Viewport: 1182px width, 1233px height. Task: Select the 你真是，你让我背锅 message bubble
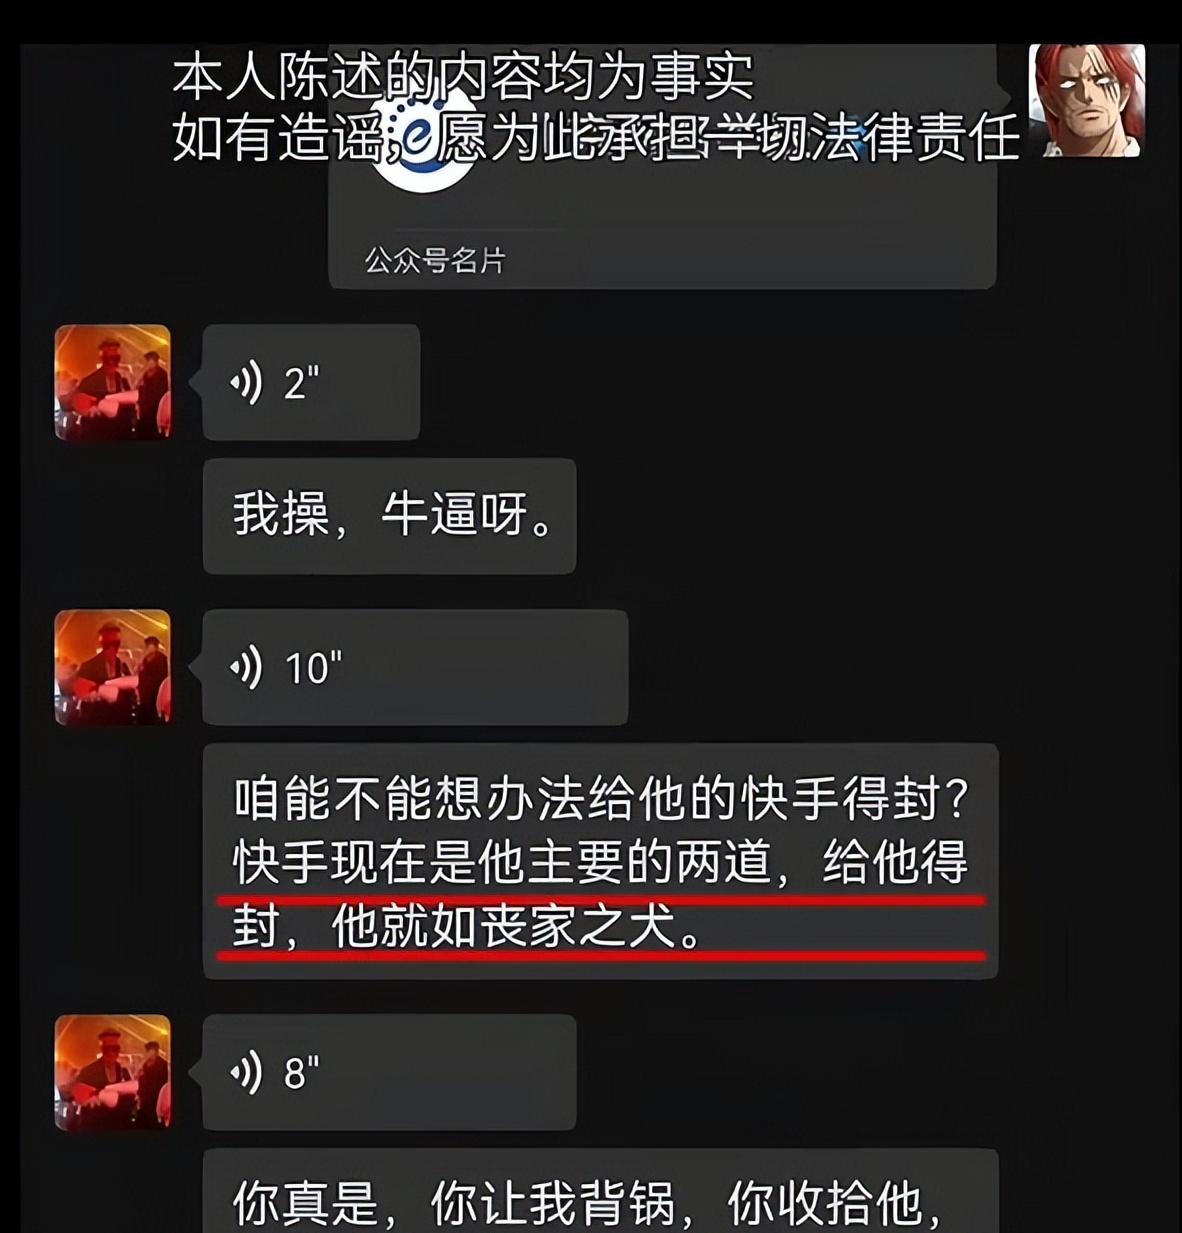pos(600,1191)
